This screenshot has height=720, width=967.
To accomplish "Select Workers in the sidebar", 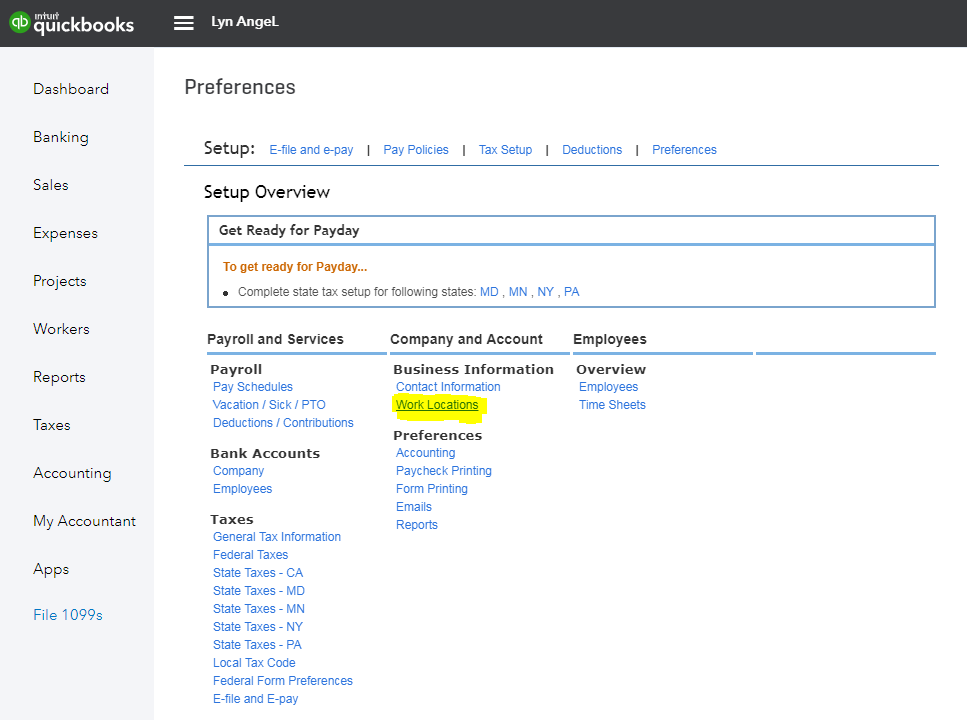I will (x=60, y=328).
